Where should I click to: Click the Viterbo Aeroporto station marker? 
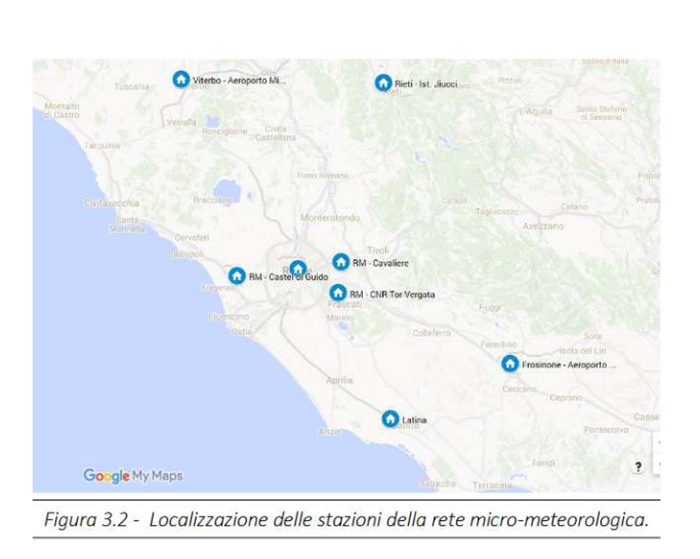click(x=181, y=79)
